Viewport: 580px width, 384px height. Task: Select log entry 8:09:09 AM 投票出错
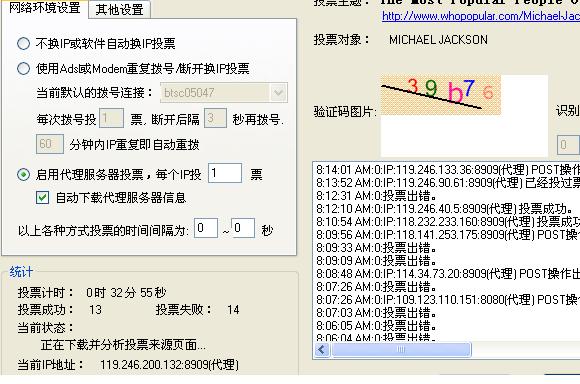377,261
